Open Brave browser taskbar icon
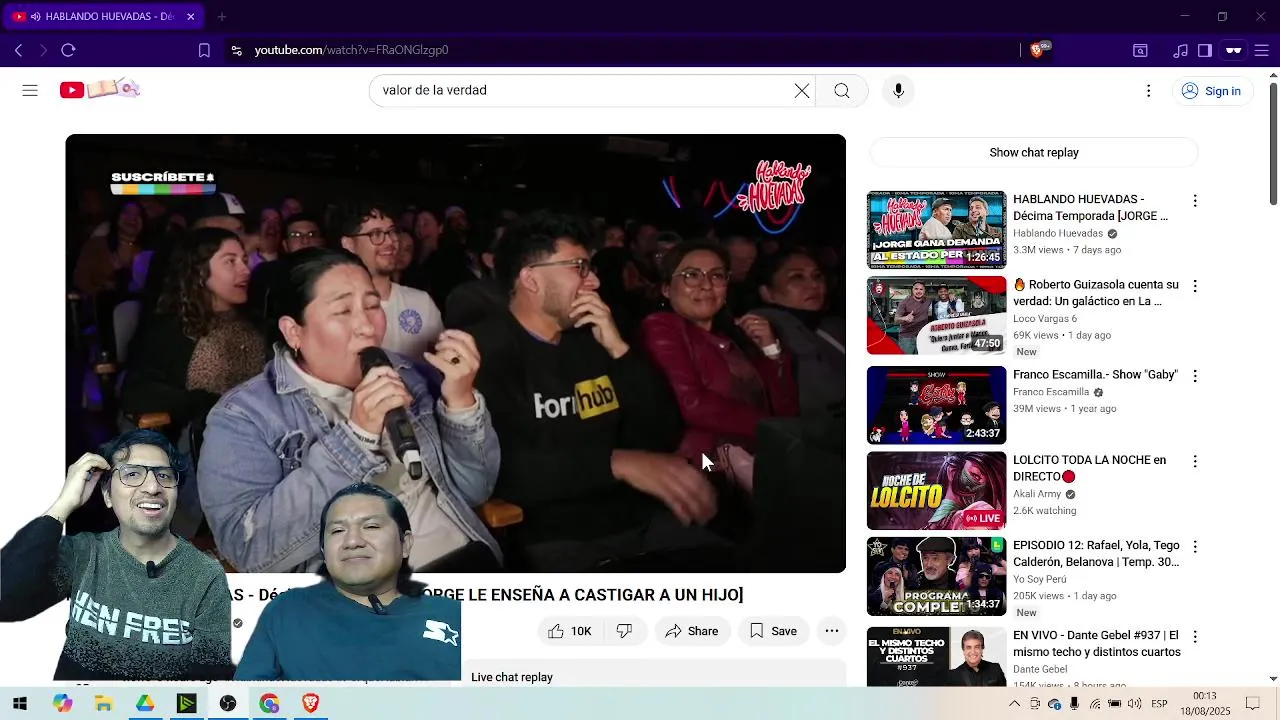Screen dimensions: 1280x720 (311, 704)
